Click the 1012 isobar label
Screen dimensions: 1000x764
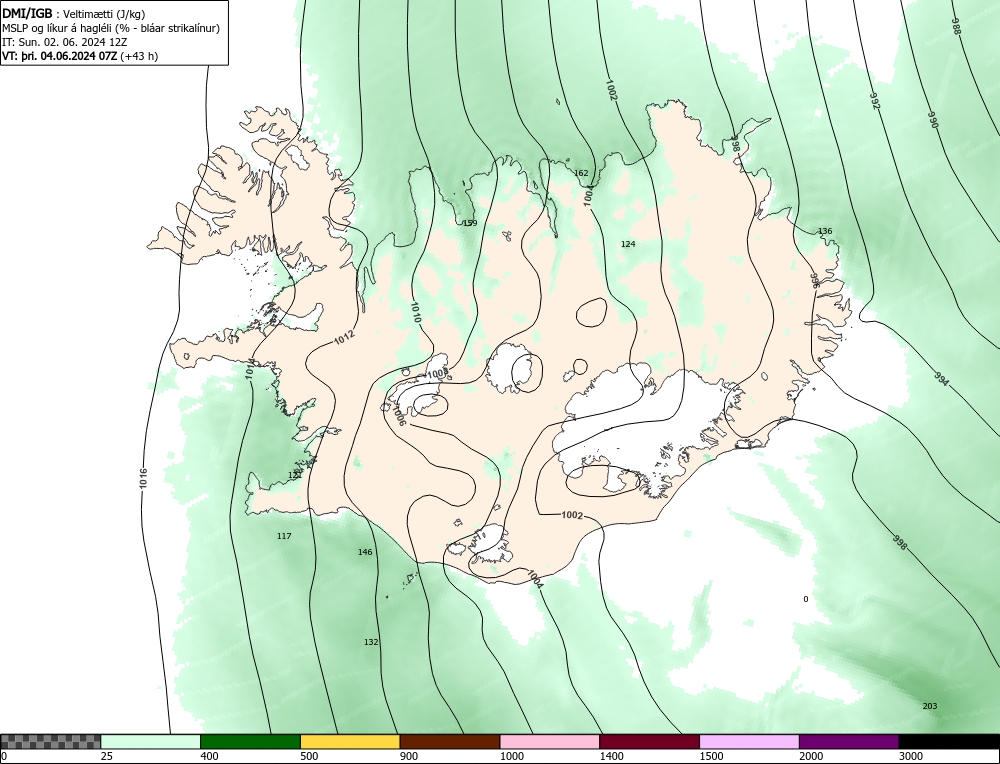344,337
